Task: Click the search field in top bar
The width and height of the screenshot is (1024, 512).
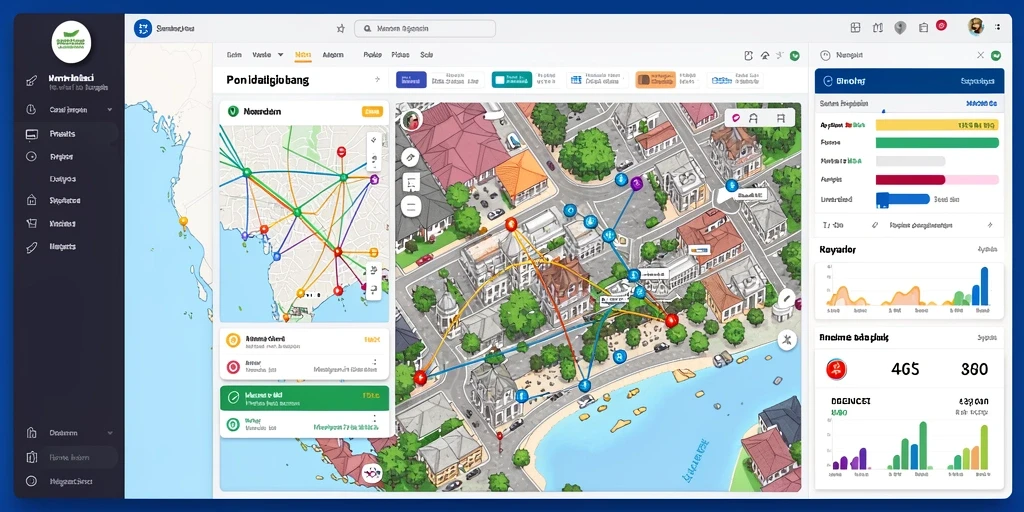Action: 424,29
